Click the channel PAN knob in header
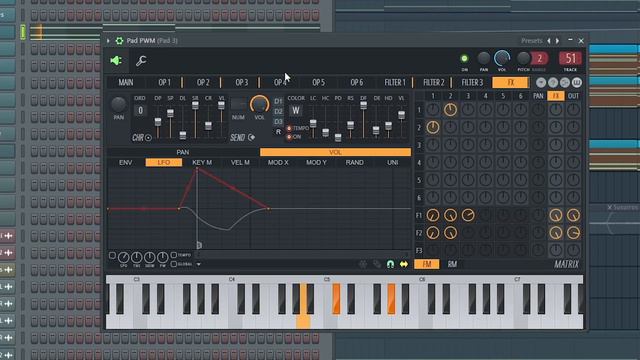This screenshot has height=360, width=640. (484, 58)
